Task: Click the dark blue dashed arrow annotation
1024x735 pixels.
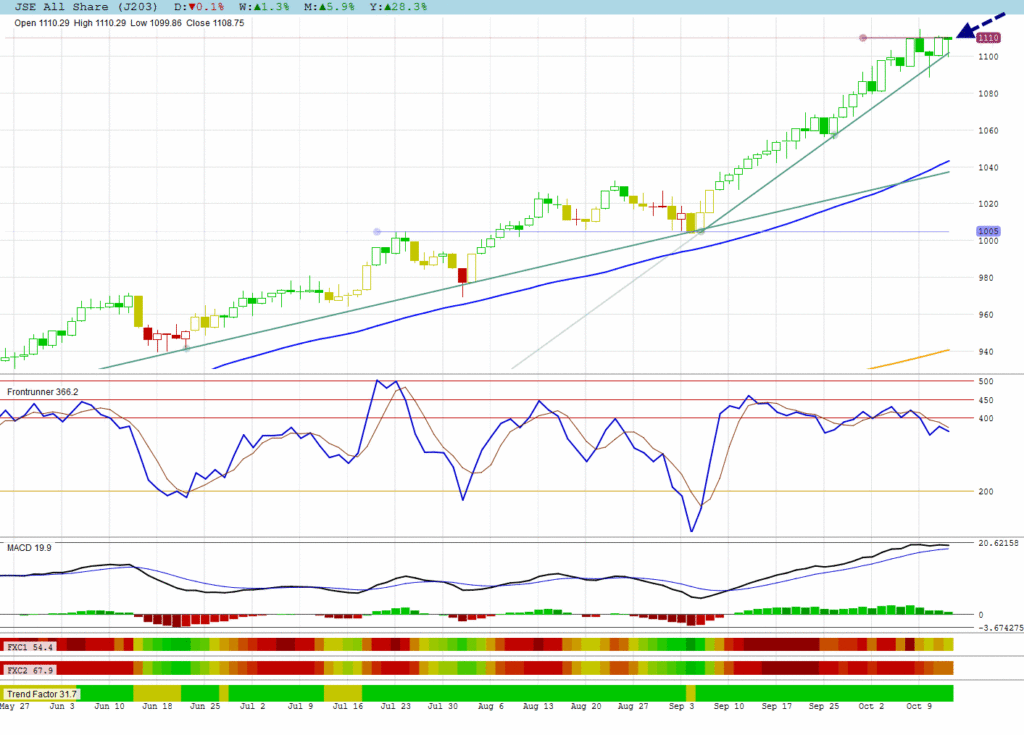Action: pyautogui.click(x=982, y=24)
